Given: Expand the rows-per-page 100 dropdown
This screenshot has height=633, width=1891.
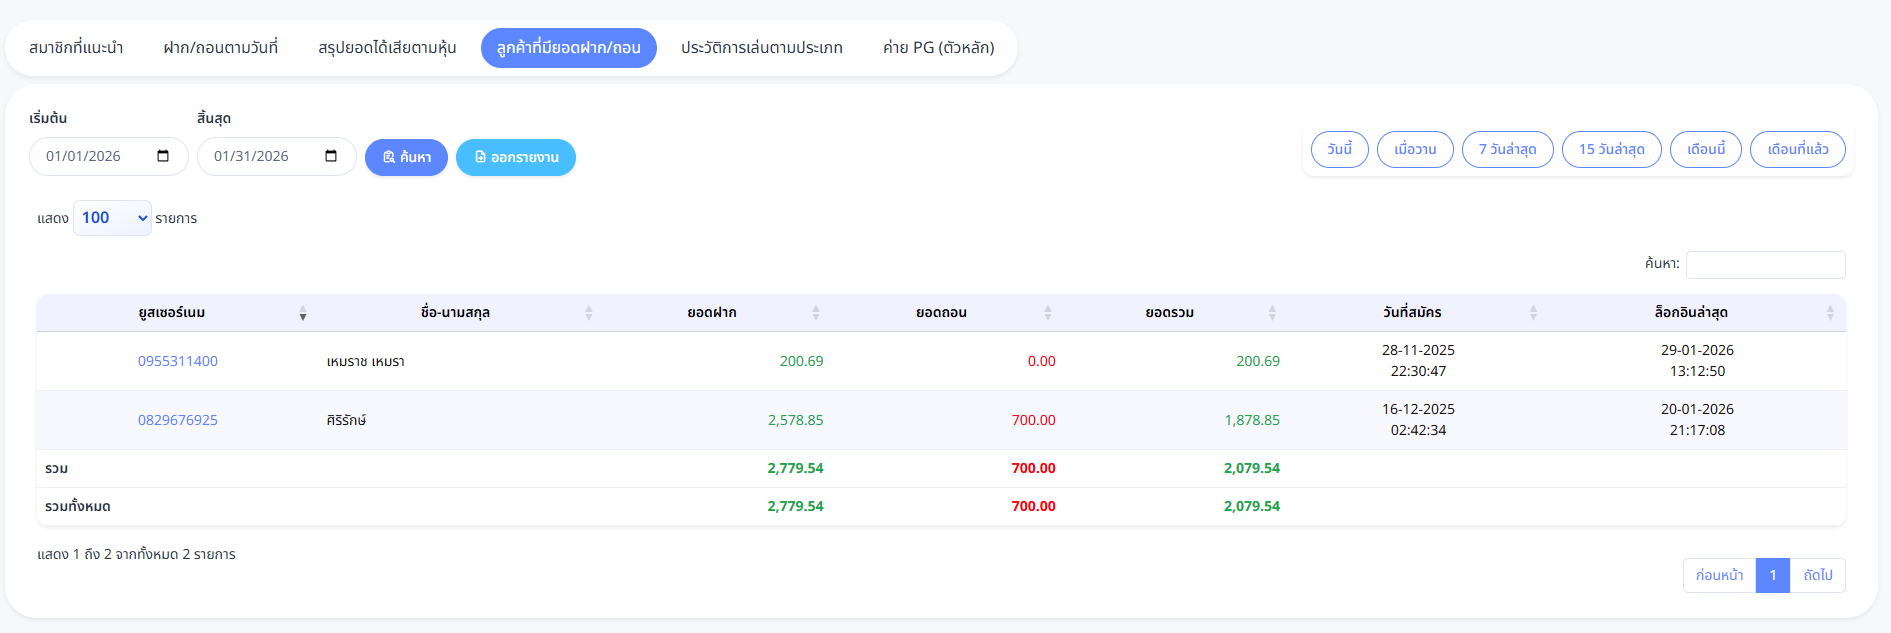Looking at the screenshot, I should tap(112, 218).
